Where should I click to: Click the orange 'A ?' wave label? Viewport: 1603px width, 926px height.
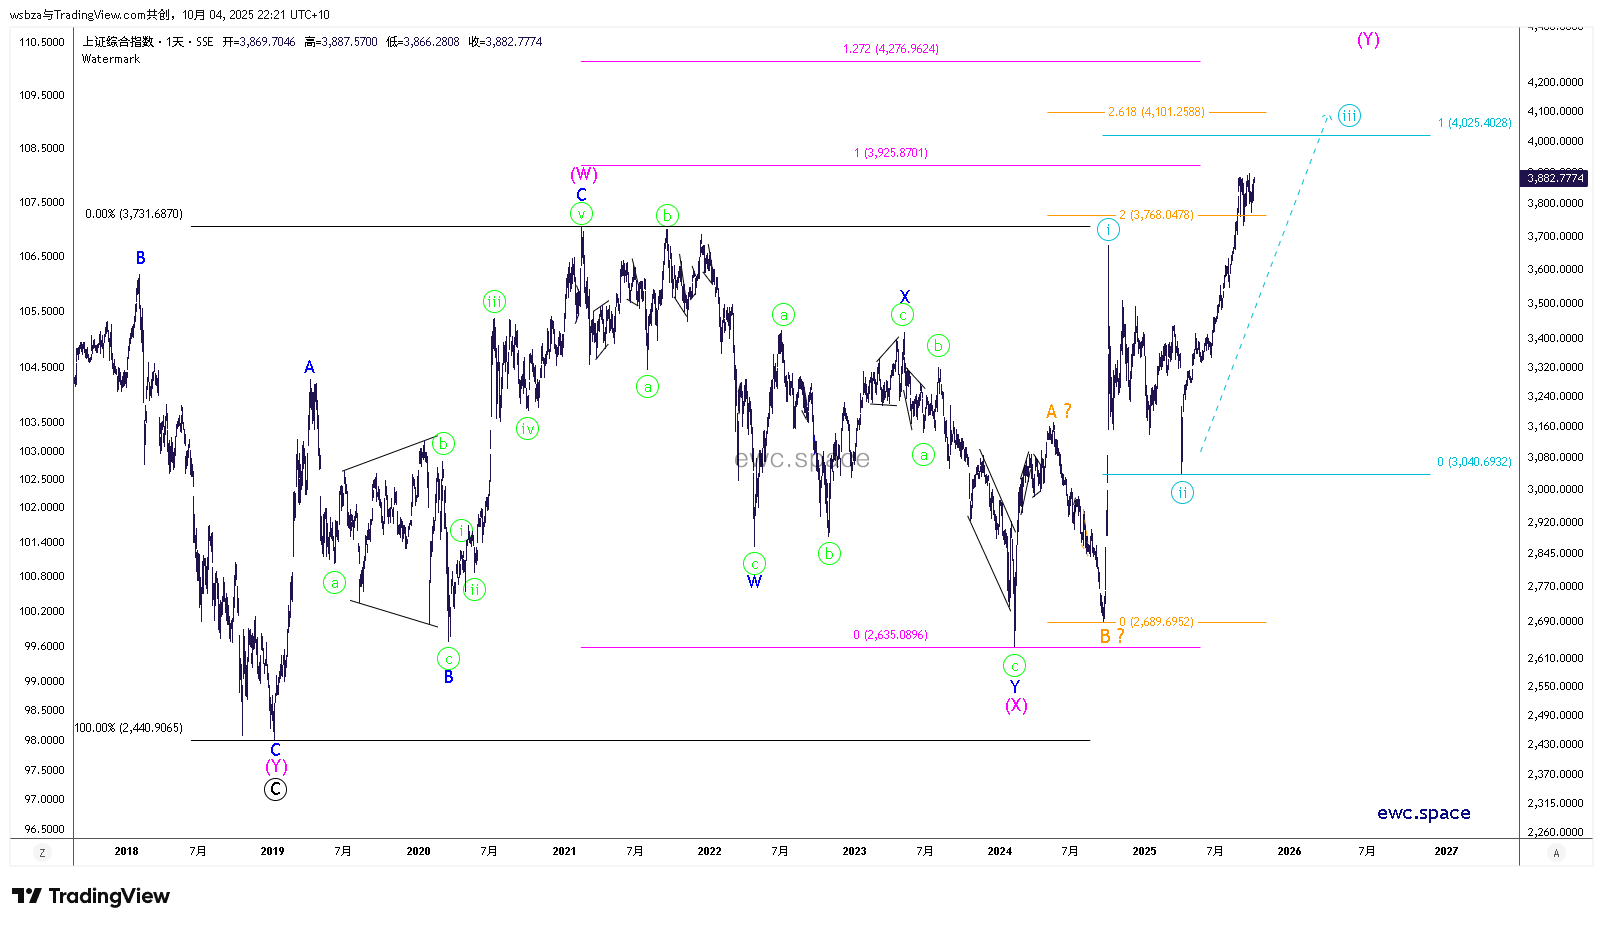coord(1058,411)
